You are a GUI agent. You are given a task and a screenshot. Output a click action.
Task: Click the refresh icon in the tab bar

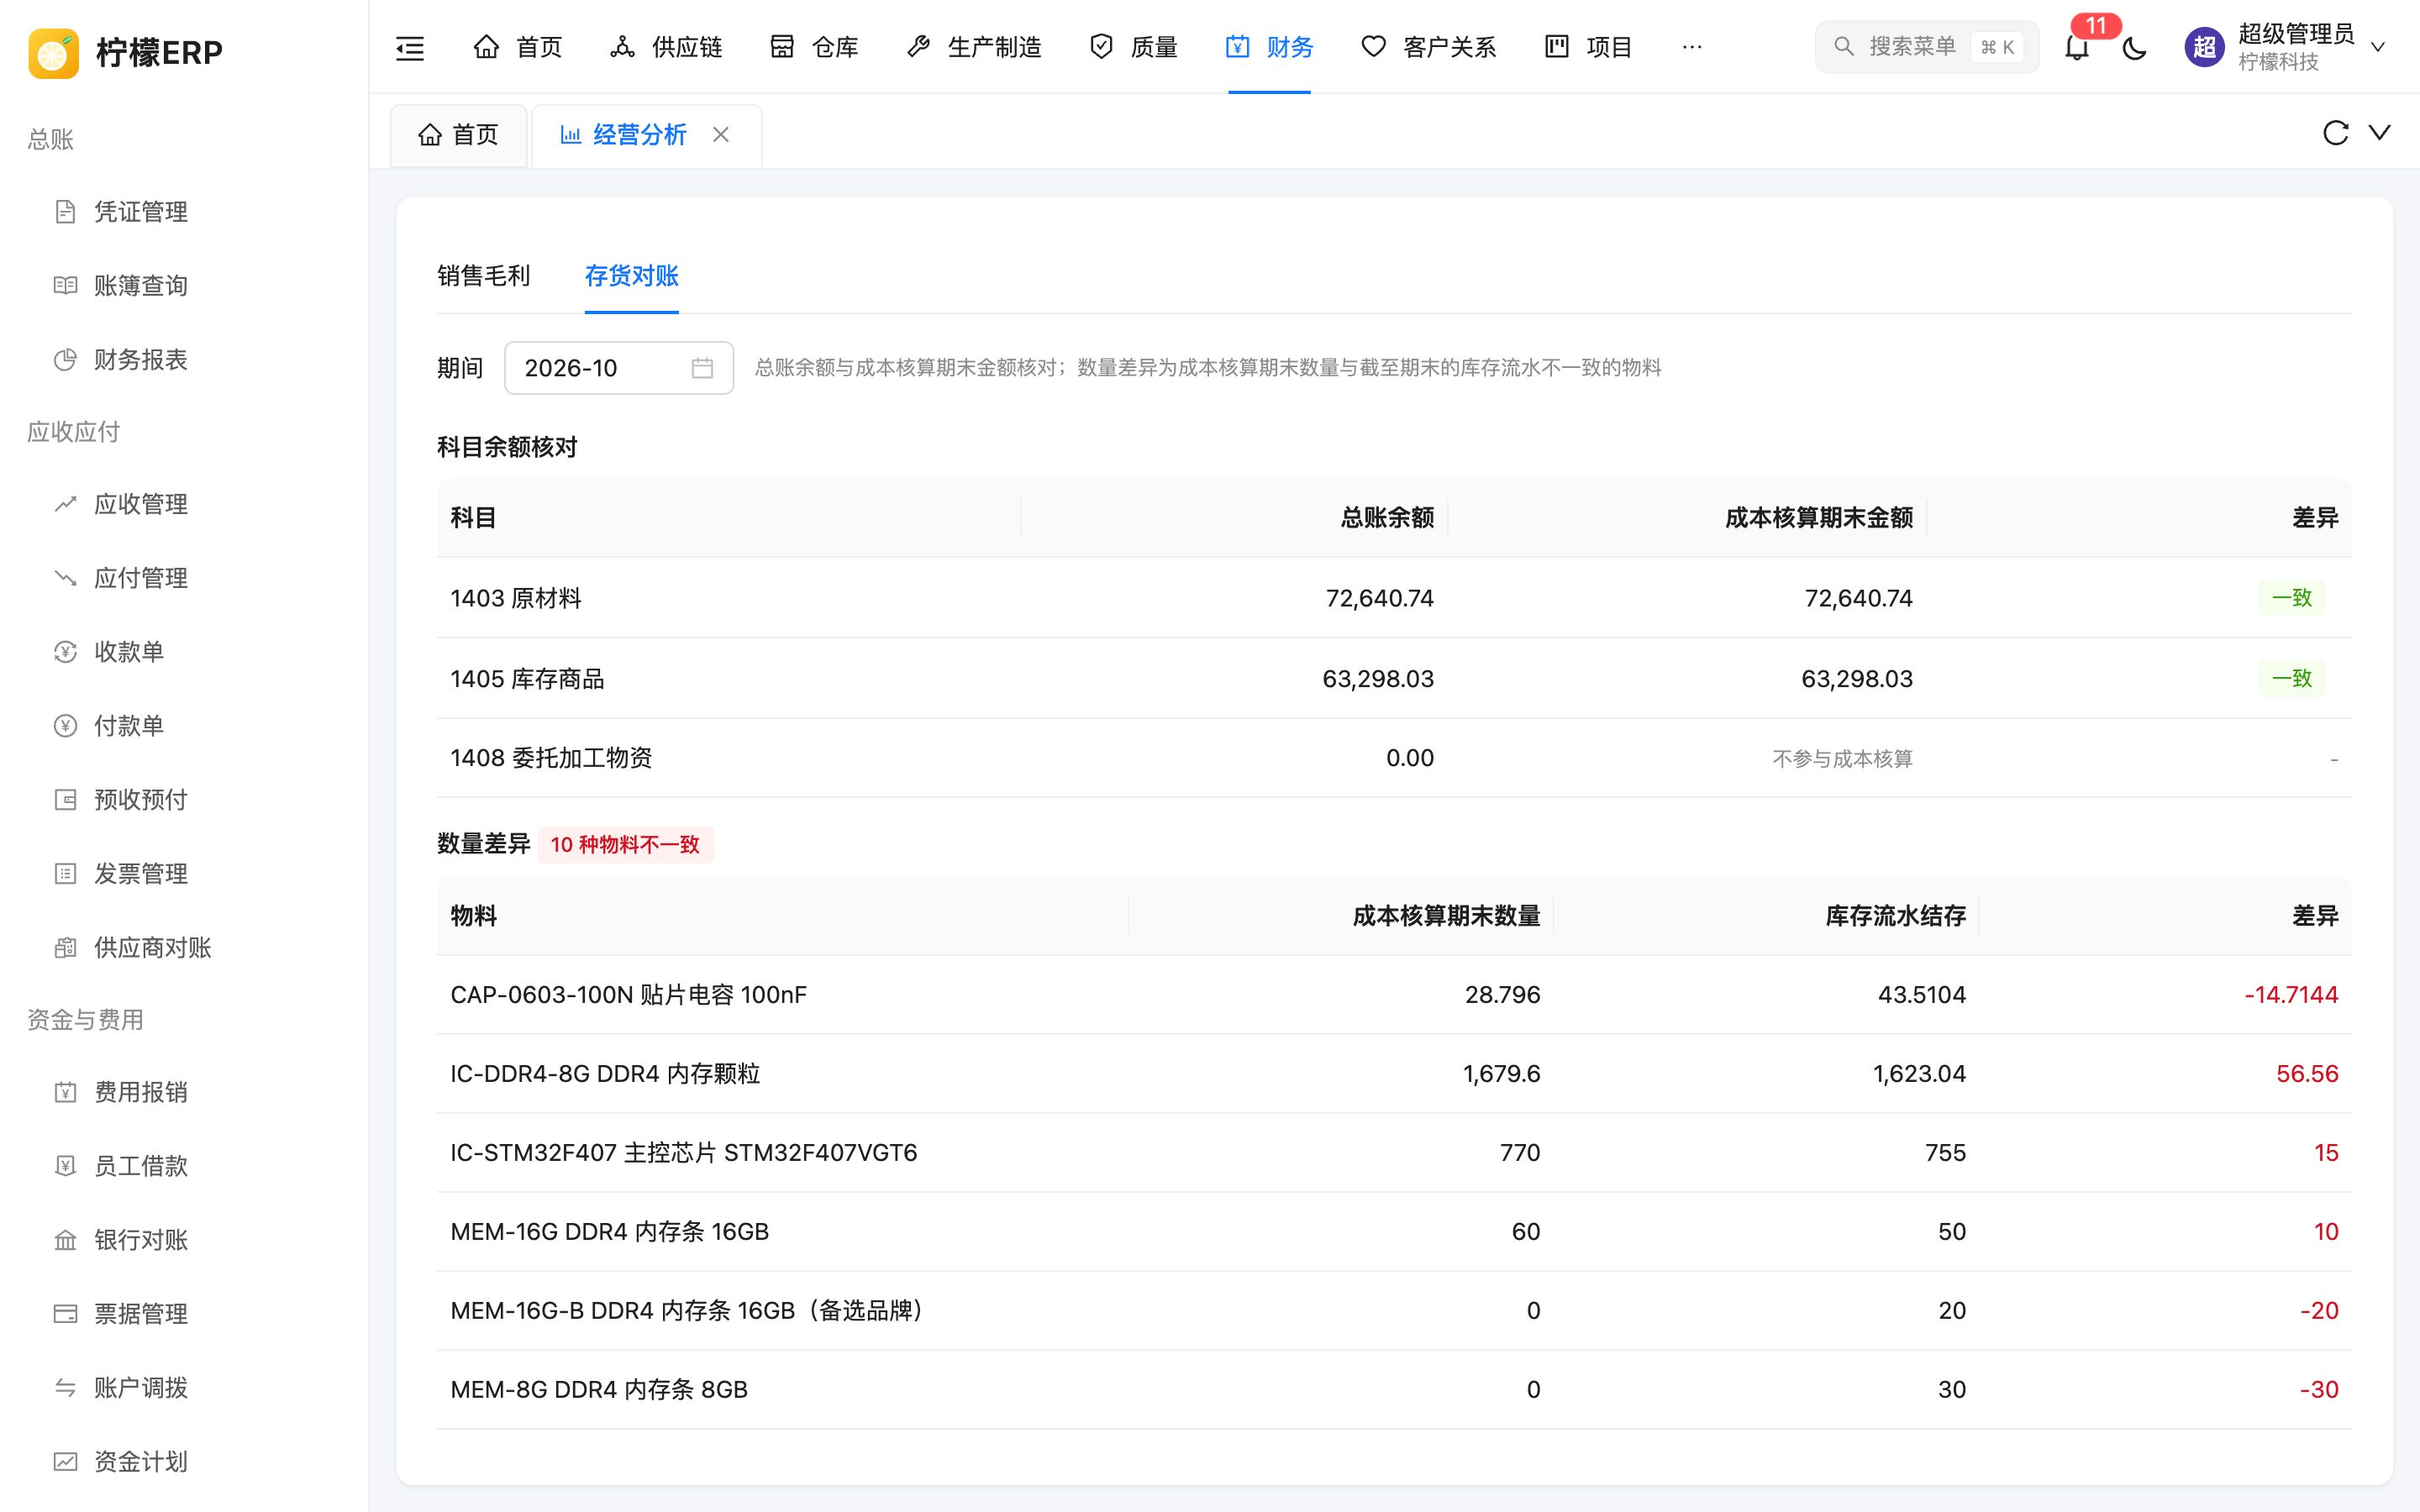[x=2335, y=133]
